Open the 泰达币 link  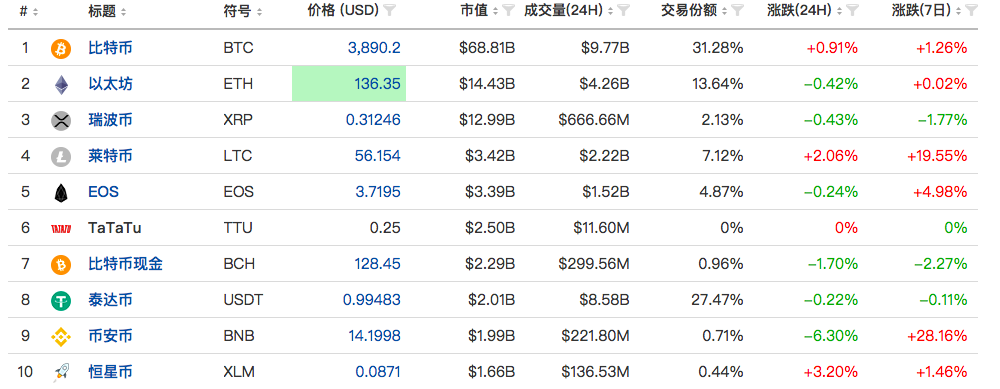click(110, 300)
